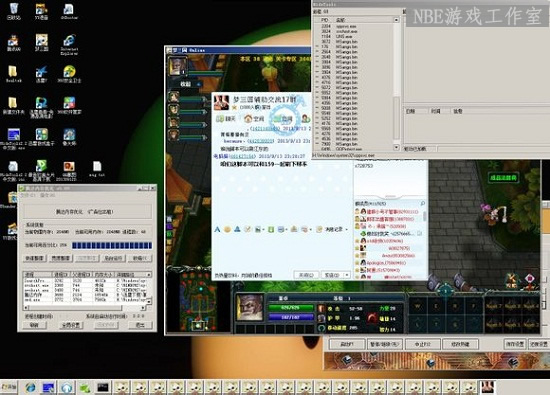Switch to the Chat tab in group window
550x395 pixels.
pyautogui.click(x=226, y=119)
